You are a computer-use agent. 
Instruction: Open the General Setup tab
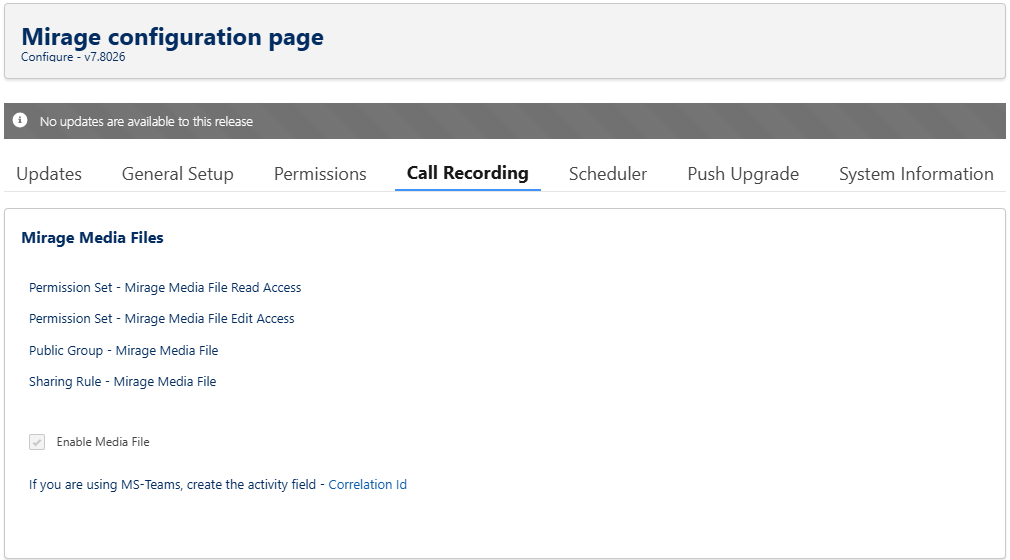pos(178,174)
